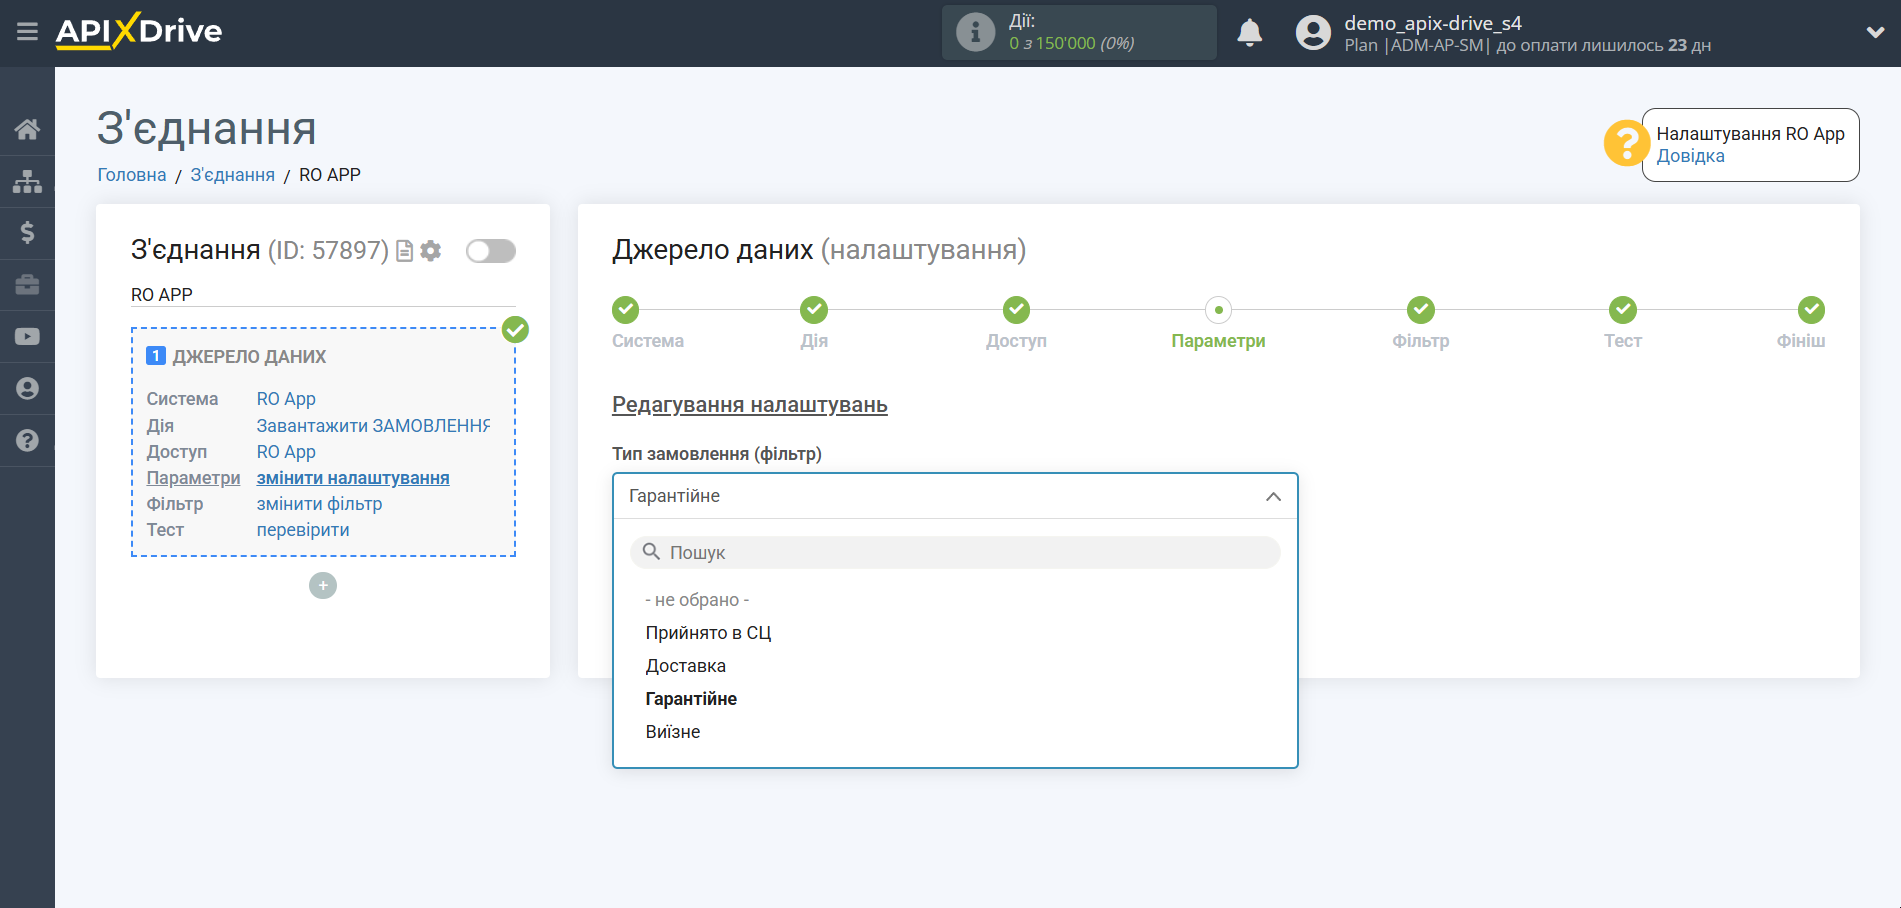Enable the connection with the toggle switch
The height and width of the screenshot is (908, 1901).
(490, 251)
